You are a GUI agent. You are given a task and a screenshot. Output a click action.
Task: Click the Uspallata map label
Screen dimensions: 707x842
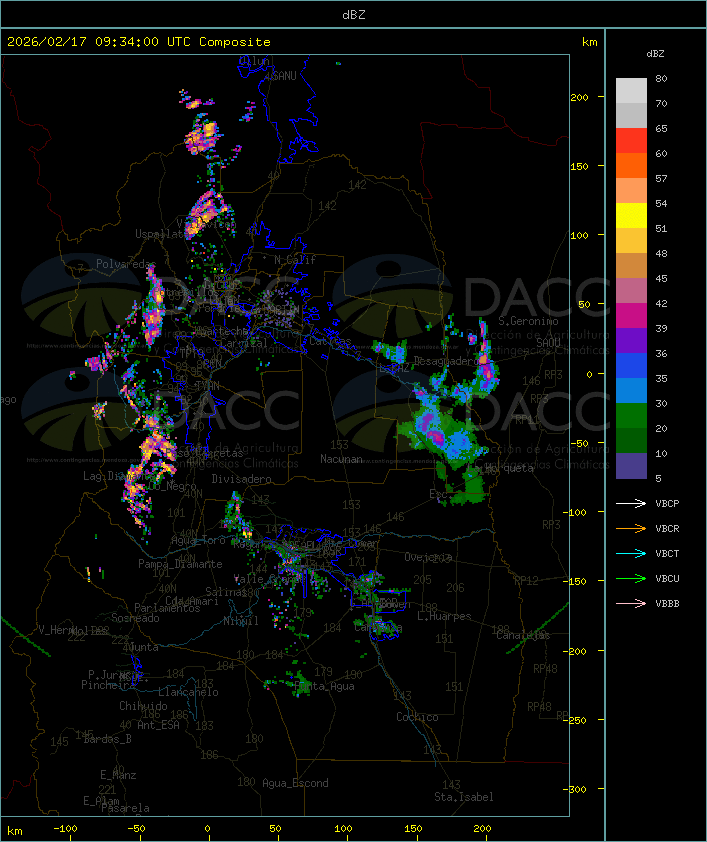pos(162,234)
